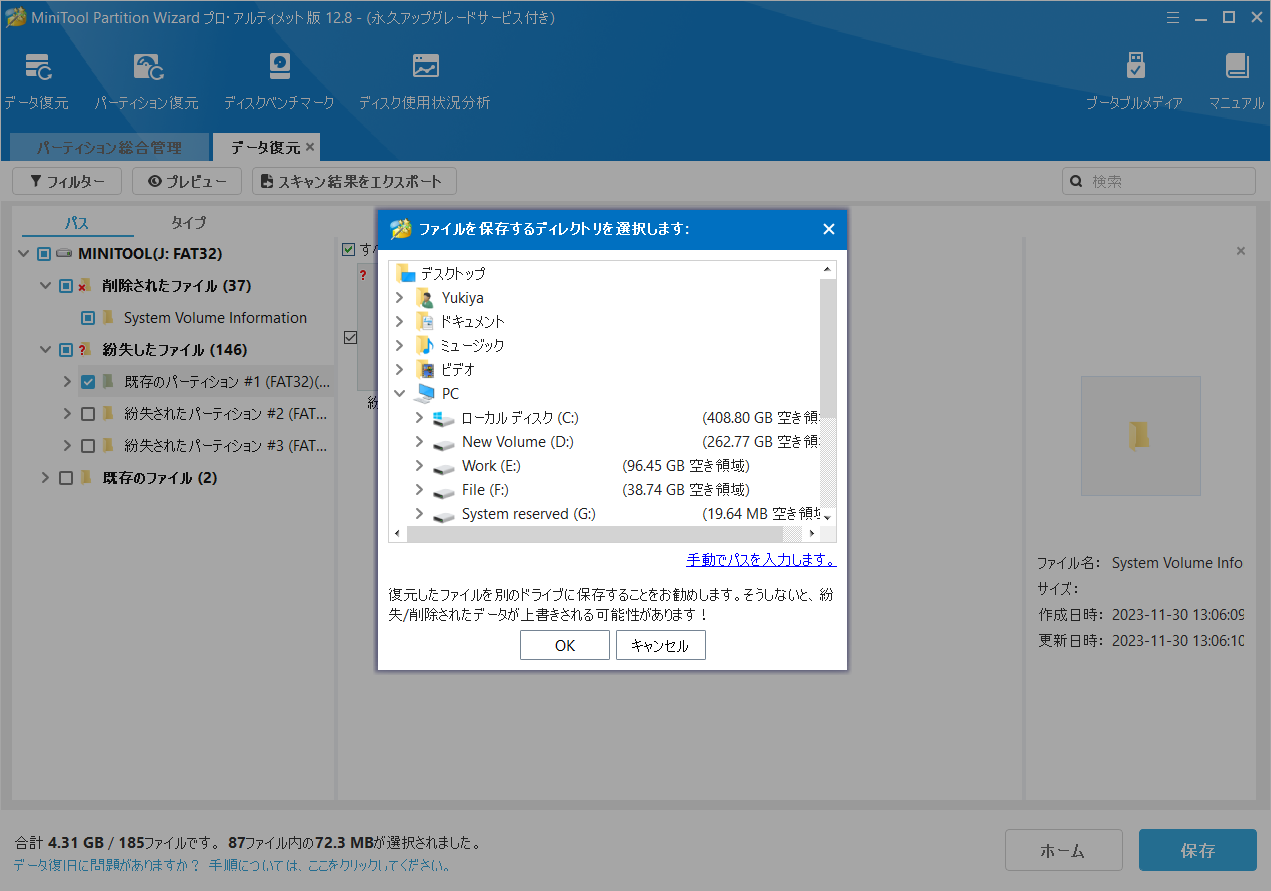Click MINITOOL(J: FAT32) drive icon
This screenshot has width=1271, height=891.
[x=65, y=254]
